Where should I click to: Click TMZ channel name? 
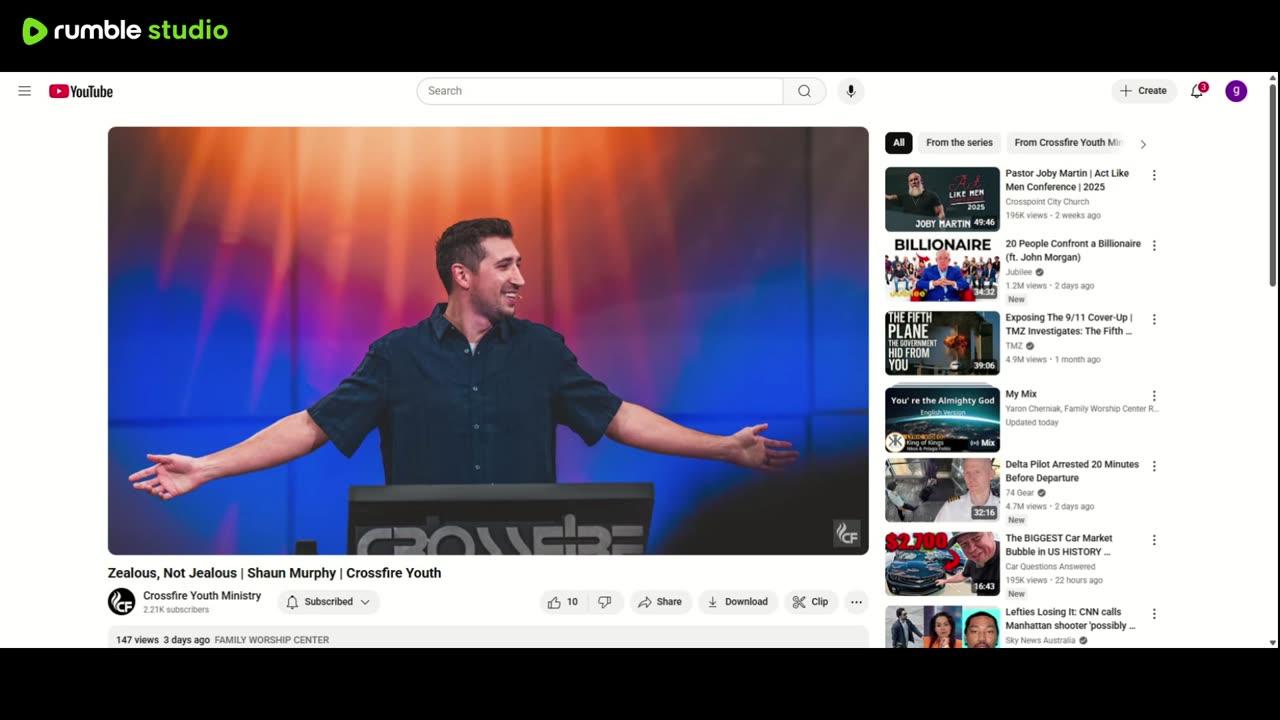click(1014, 346)
